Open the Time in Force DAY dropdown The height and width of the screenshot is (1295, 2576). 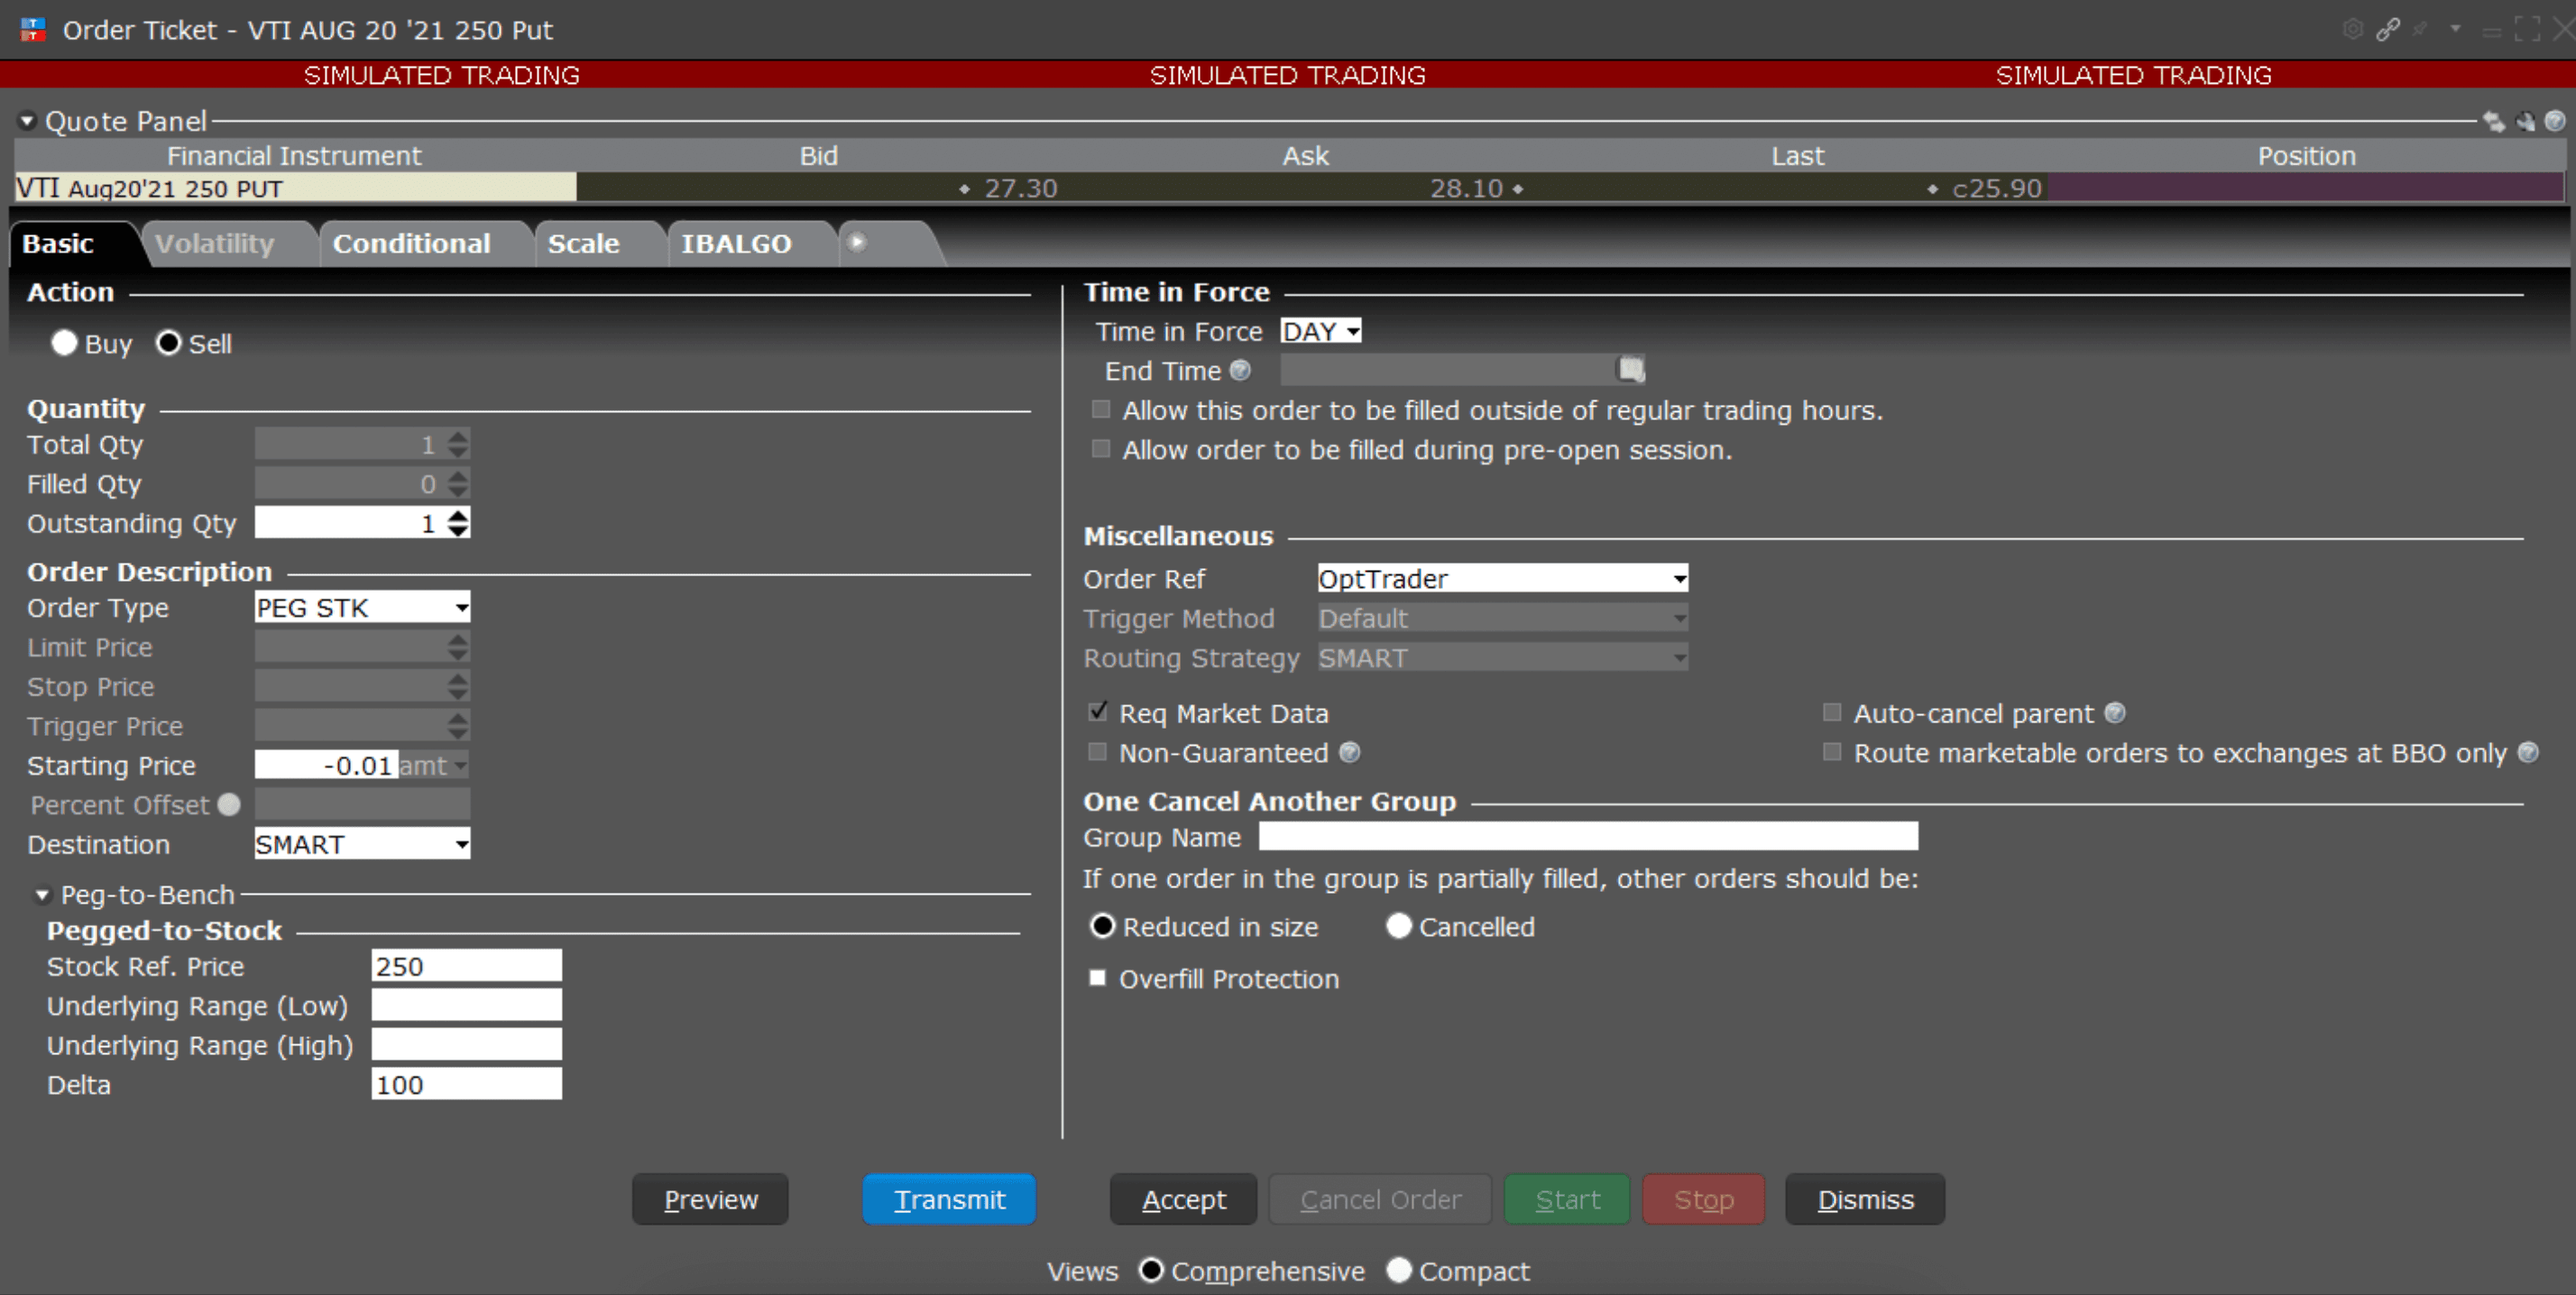1320,331
